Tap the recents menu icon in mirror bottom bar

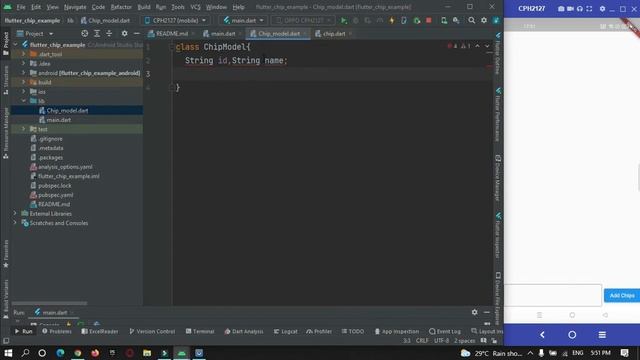click(x=602, y=335)
